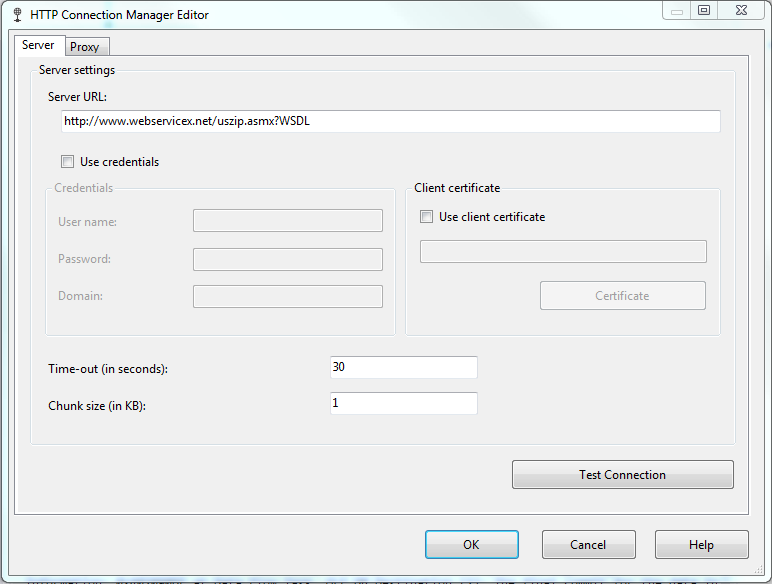Click the Server URL label

77,97
